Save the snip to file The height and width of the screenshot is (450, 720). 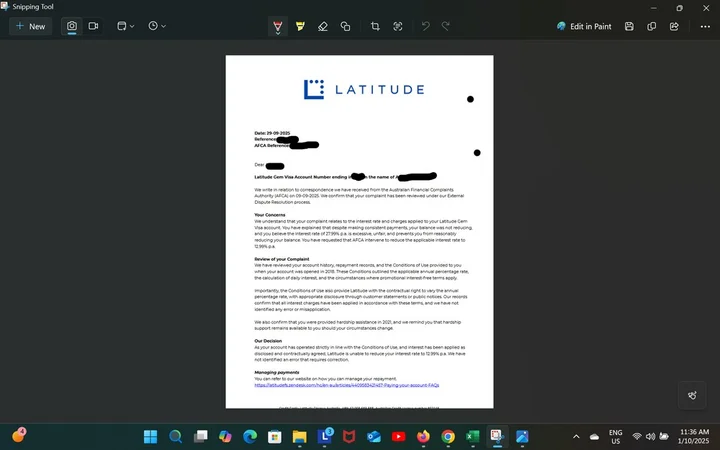629,27
